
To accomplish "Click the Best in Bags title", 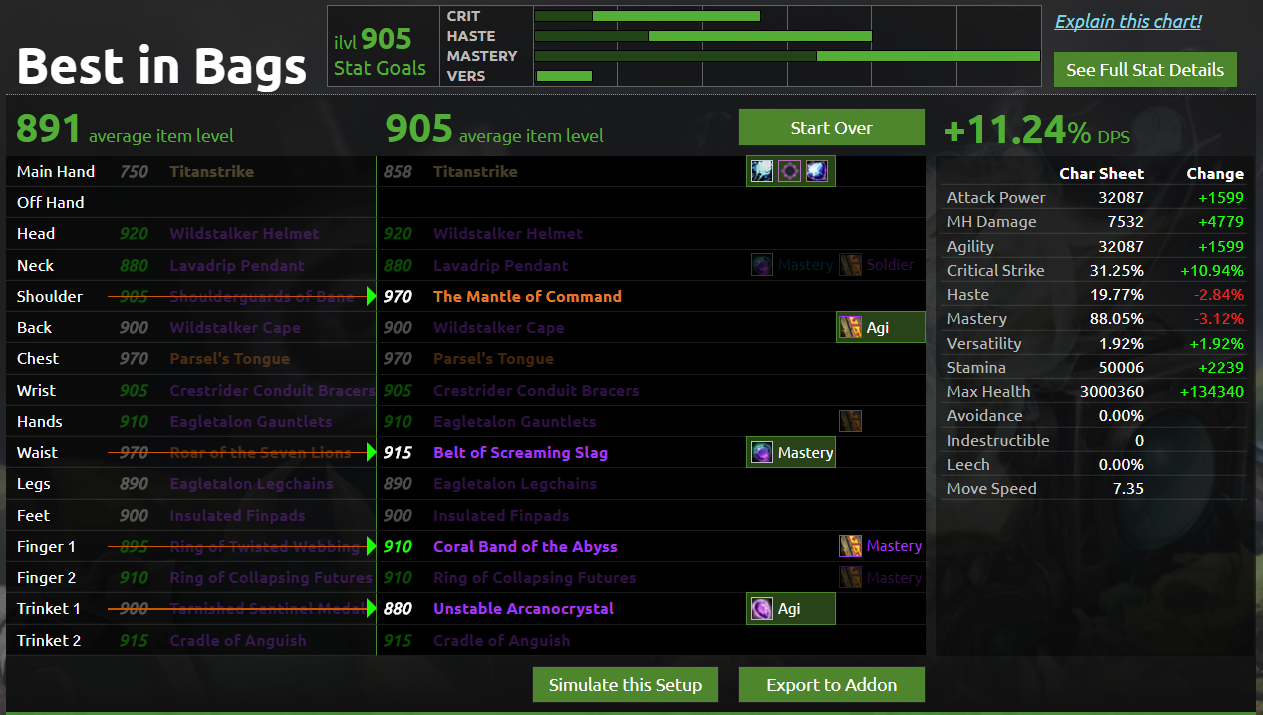I will point(162,66).
